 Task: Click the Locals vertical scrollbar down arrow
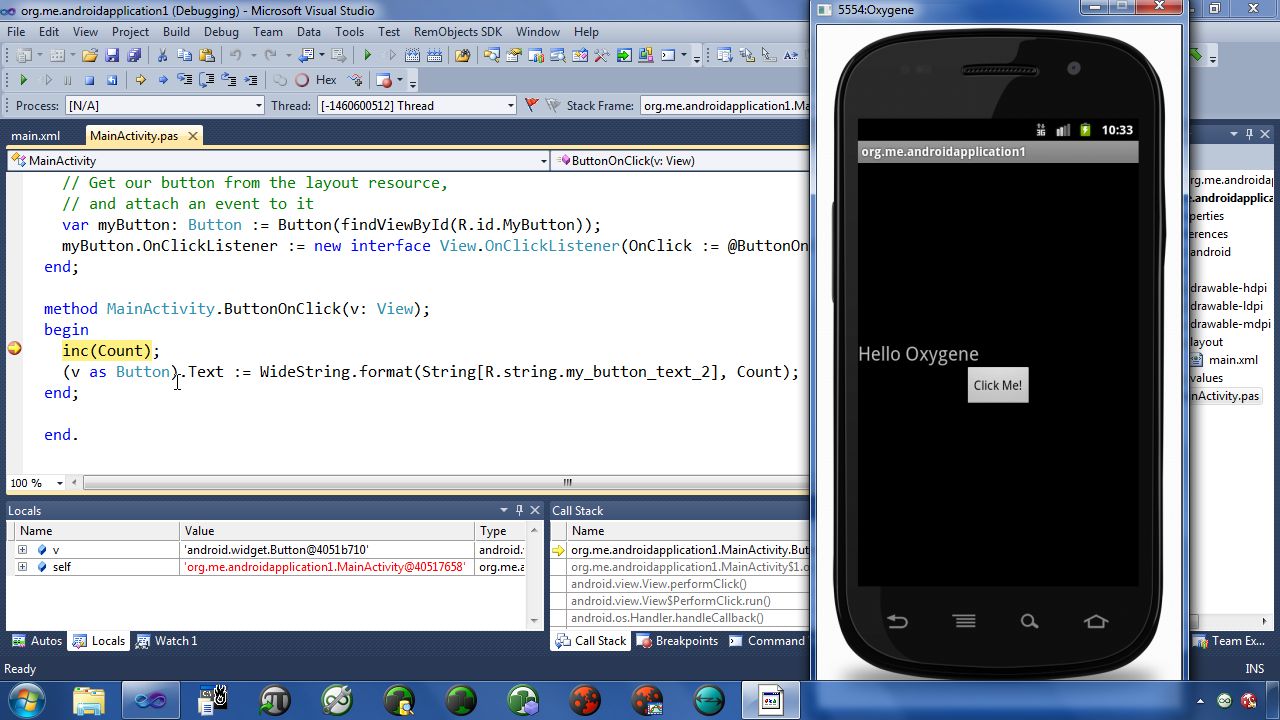535,620
